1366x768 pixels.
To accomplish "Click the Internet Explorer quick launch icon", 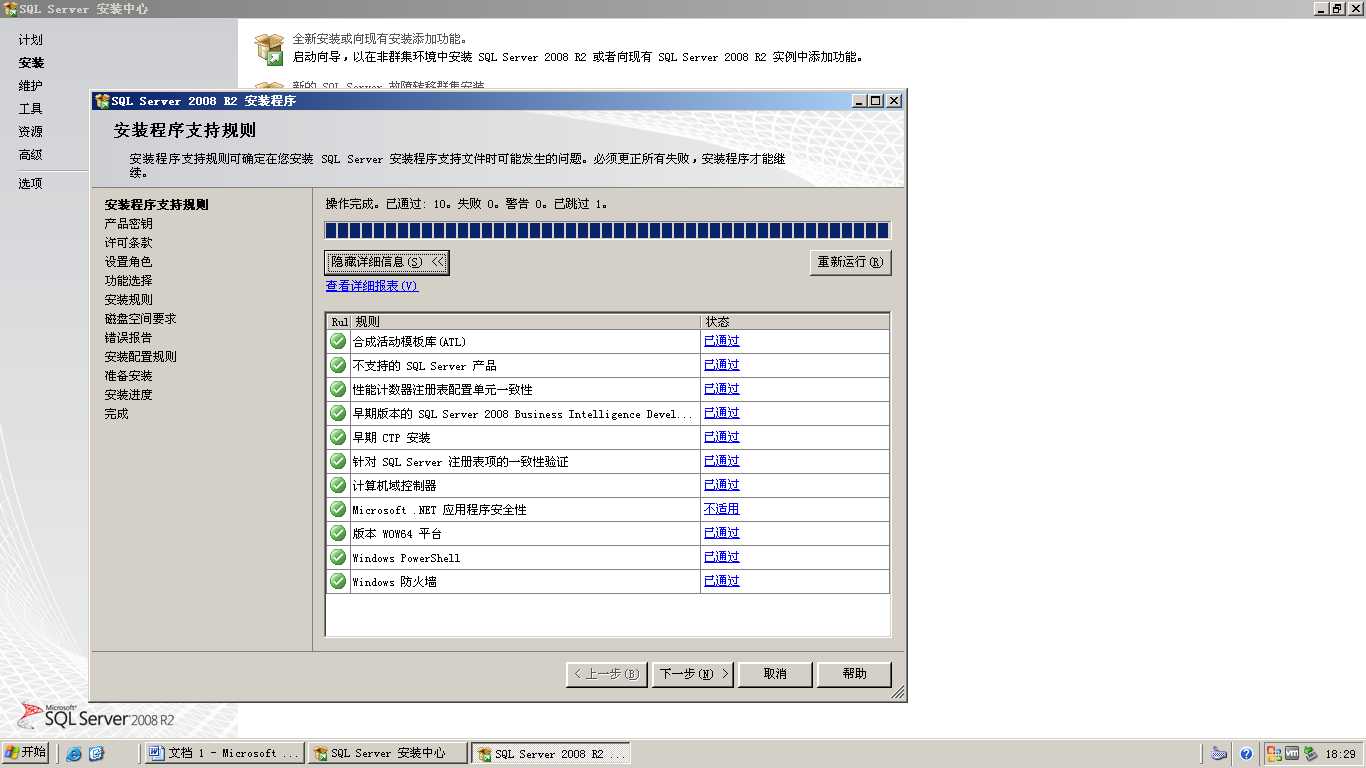I will click(74, 754).
